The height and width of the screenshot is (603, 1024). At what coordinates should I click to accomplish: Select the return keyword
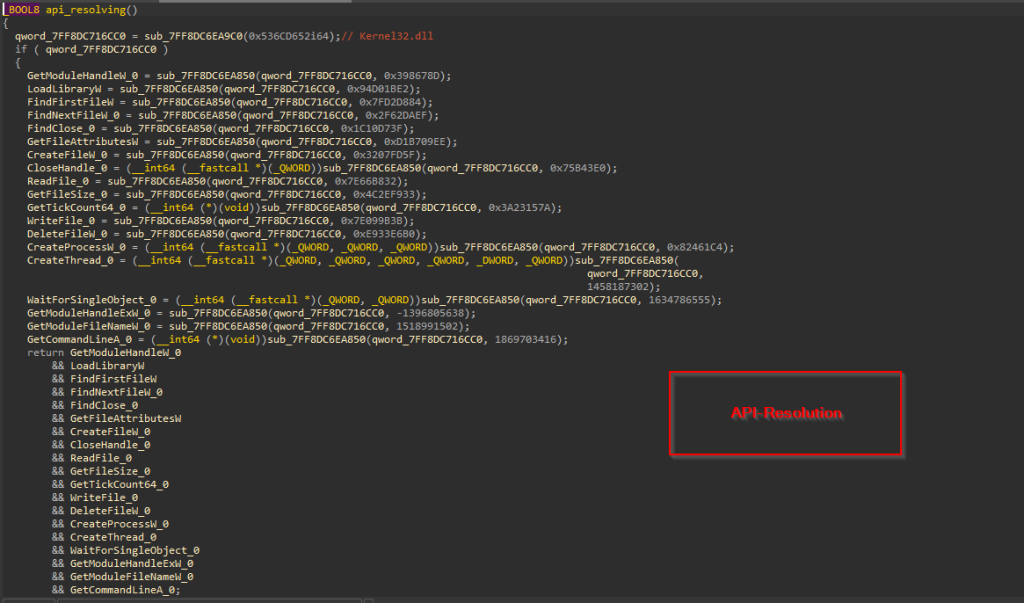coord(46,352)
